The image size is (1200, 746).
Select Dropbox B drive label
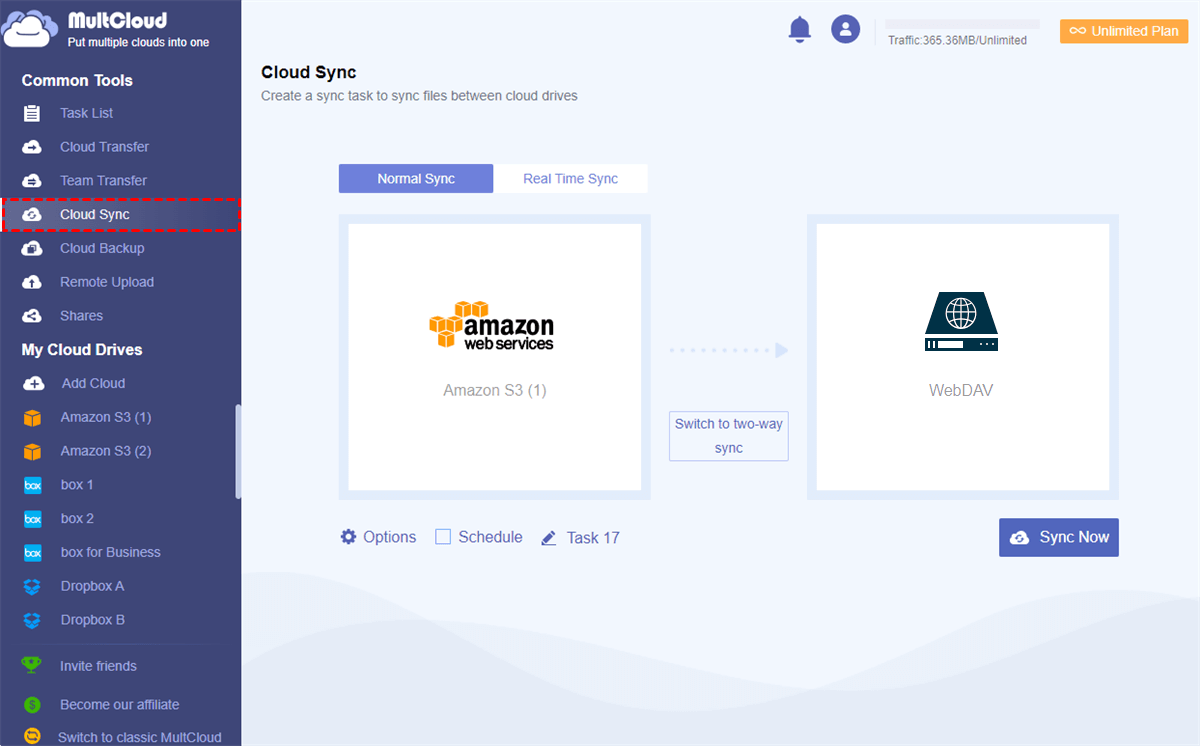(x=92, y=620)
